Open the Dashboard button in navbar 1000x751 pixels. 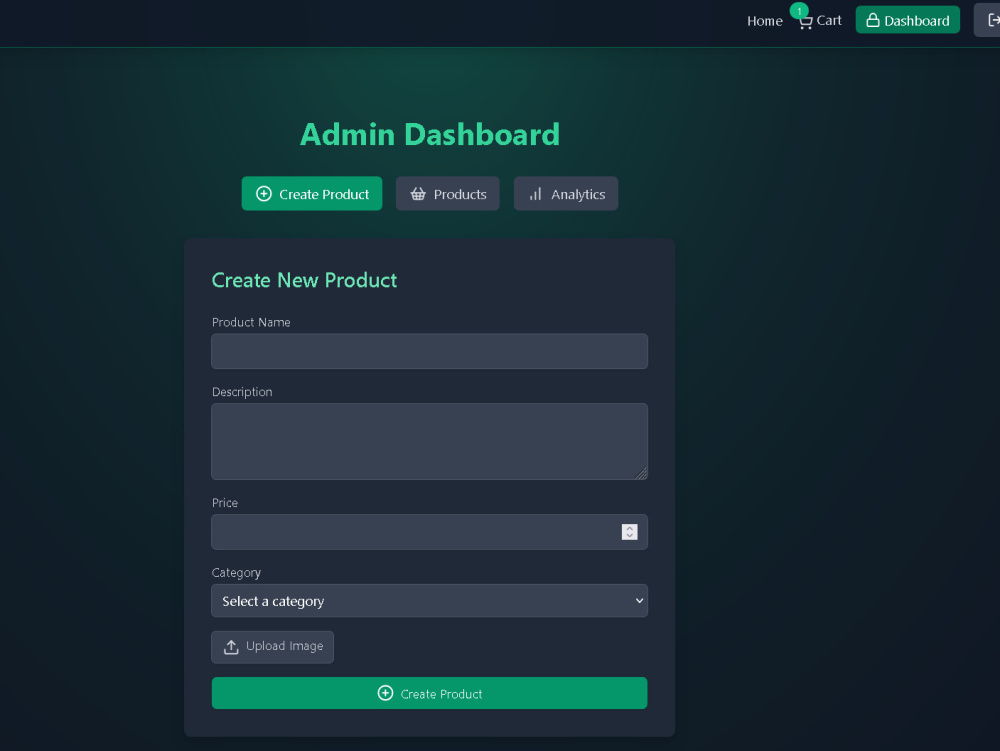pyautogui.click(x=908, y=20)
